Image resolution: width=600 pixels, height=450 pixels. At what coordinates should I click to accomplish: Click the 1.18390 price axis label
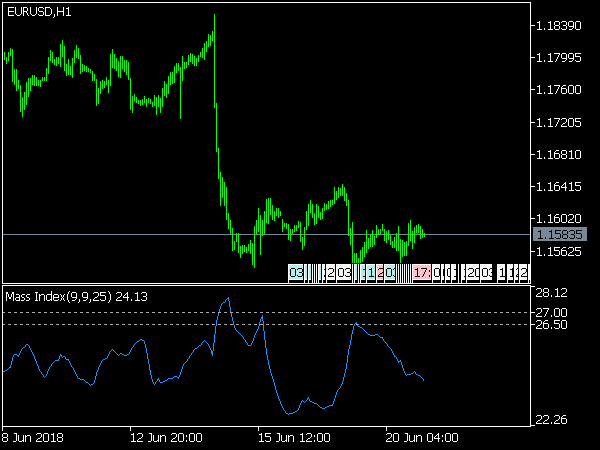pyautogui.click(x=559, y=26)
